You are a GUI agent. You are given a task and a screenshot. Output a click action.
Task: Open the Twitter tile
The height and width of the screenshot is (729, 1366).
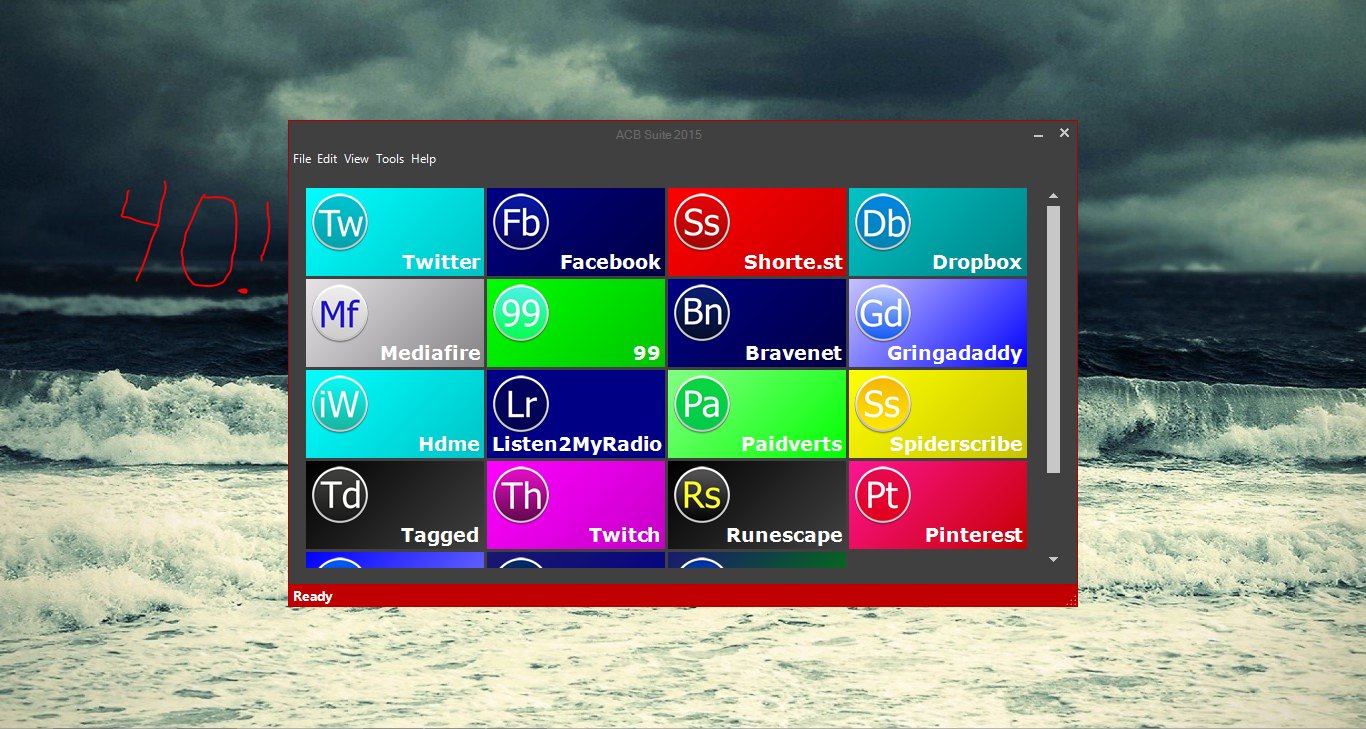(x=395, y=232)
